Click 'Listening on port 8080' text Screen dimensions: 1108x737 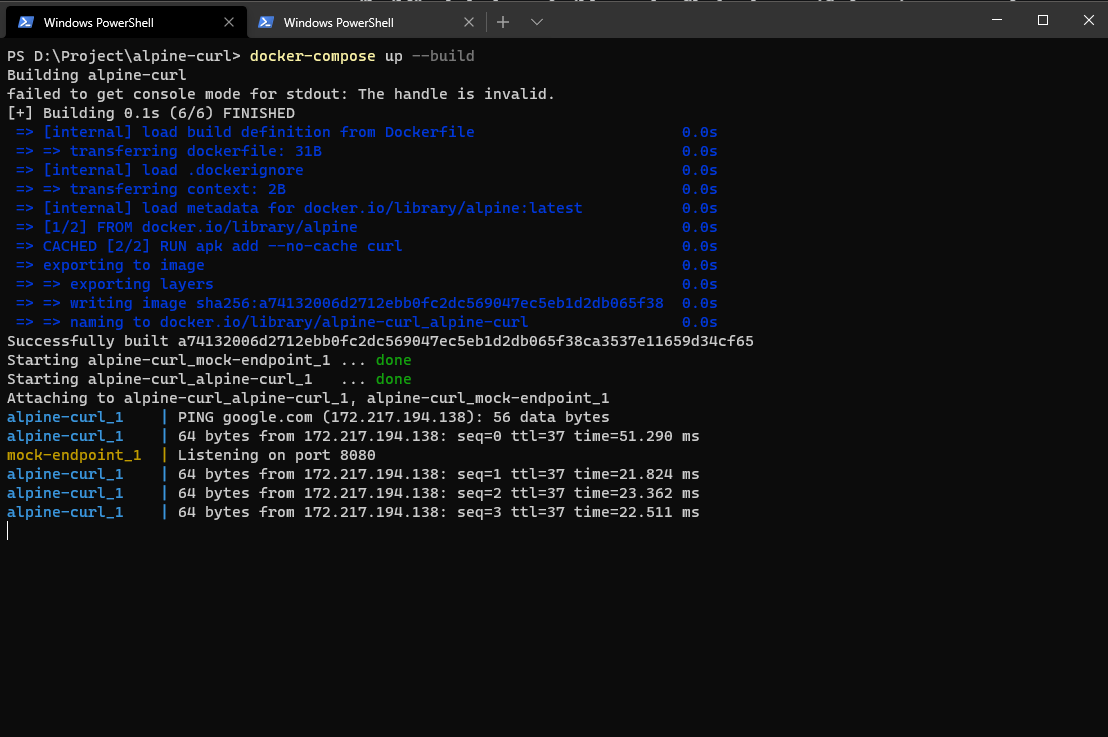click(276, 456)
